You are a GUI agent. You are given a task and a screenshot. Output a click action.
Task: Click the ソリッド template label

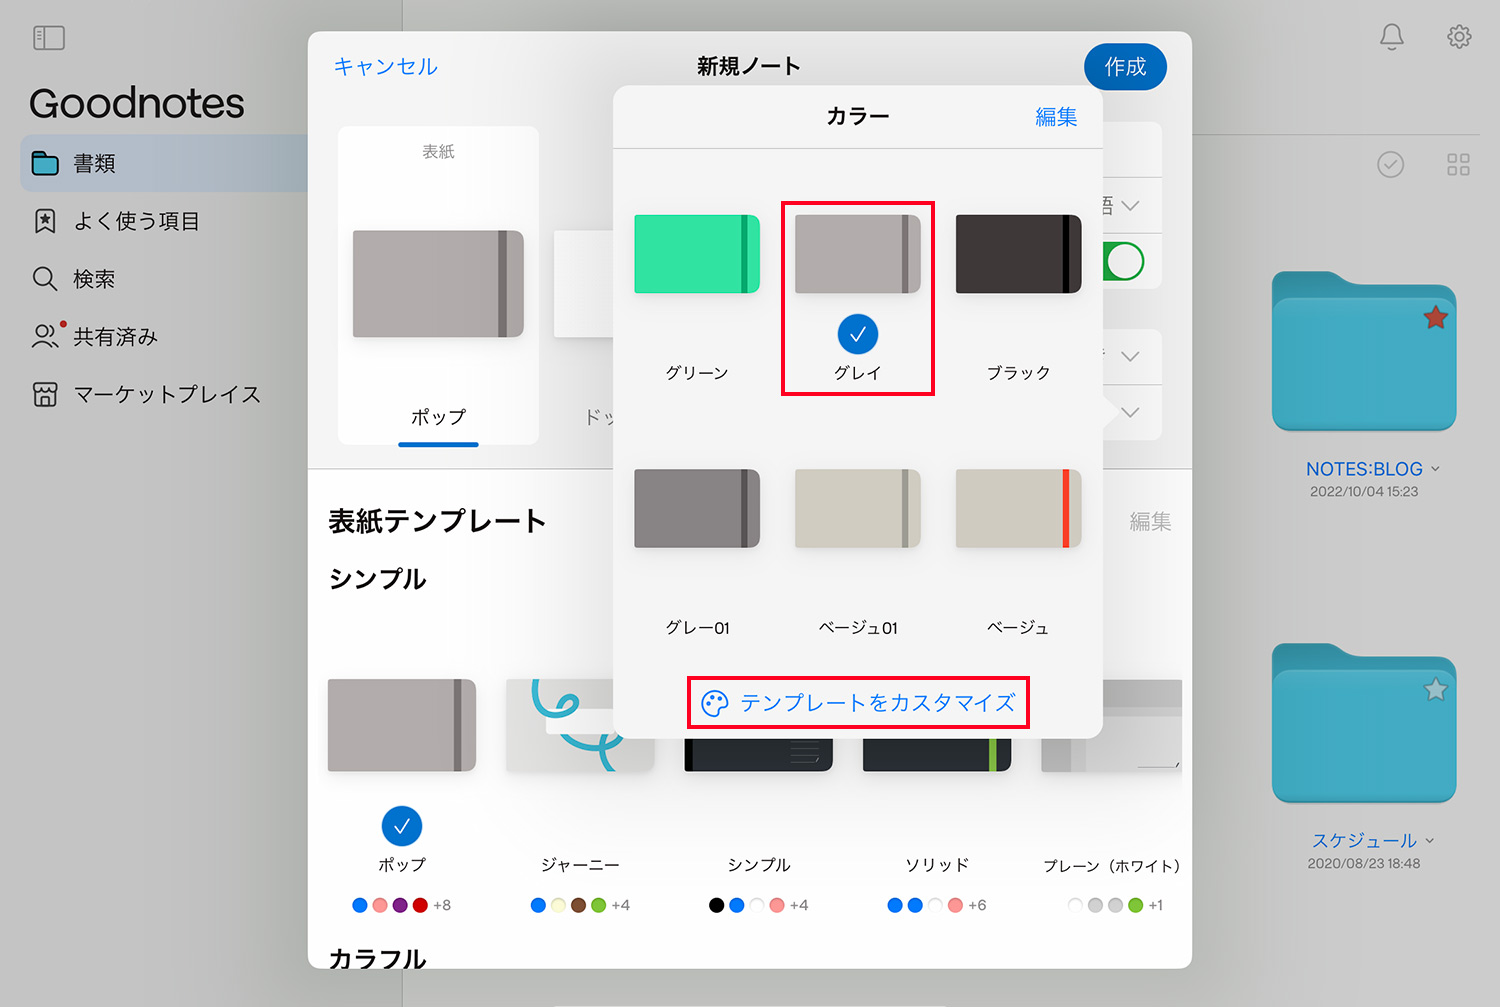coord(937,865)
